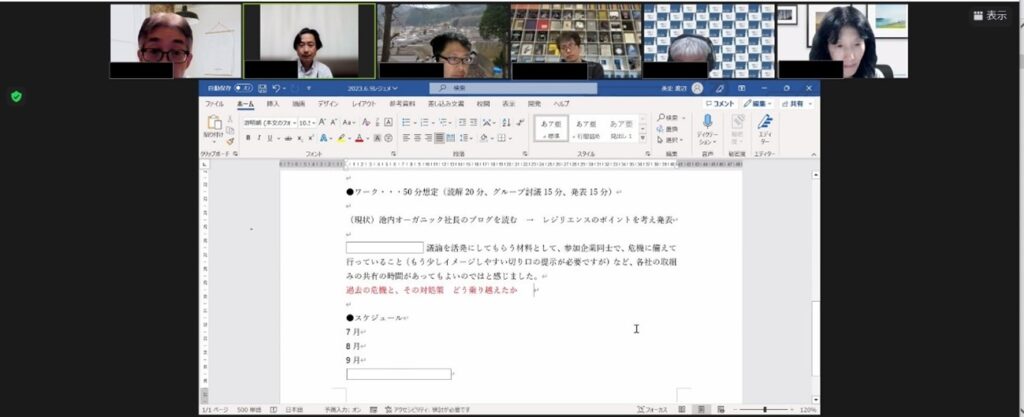The width and height of the screenshot is (1024, 417).
Task: Open the font name dropdown
Action: tap(295, 123)
